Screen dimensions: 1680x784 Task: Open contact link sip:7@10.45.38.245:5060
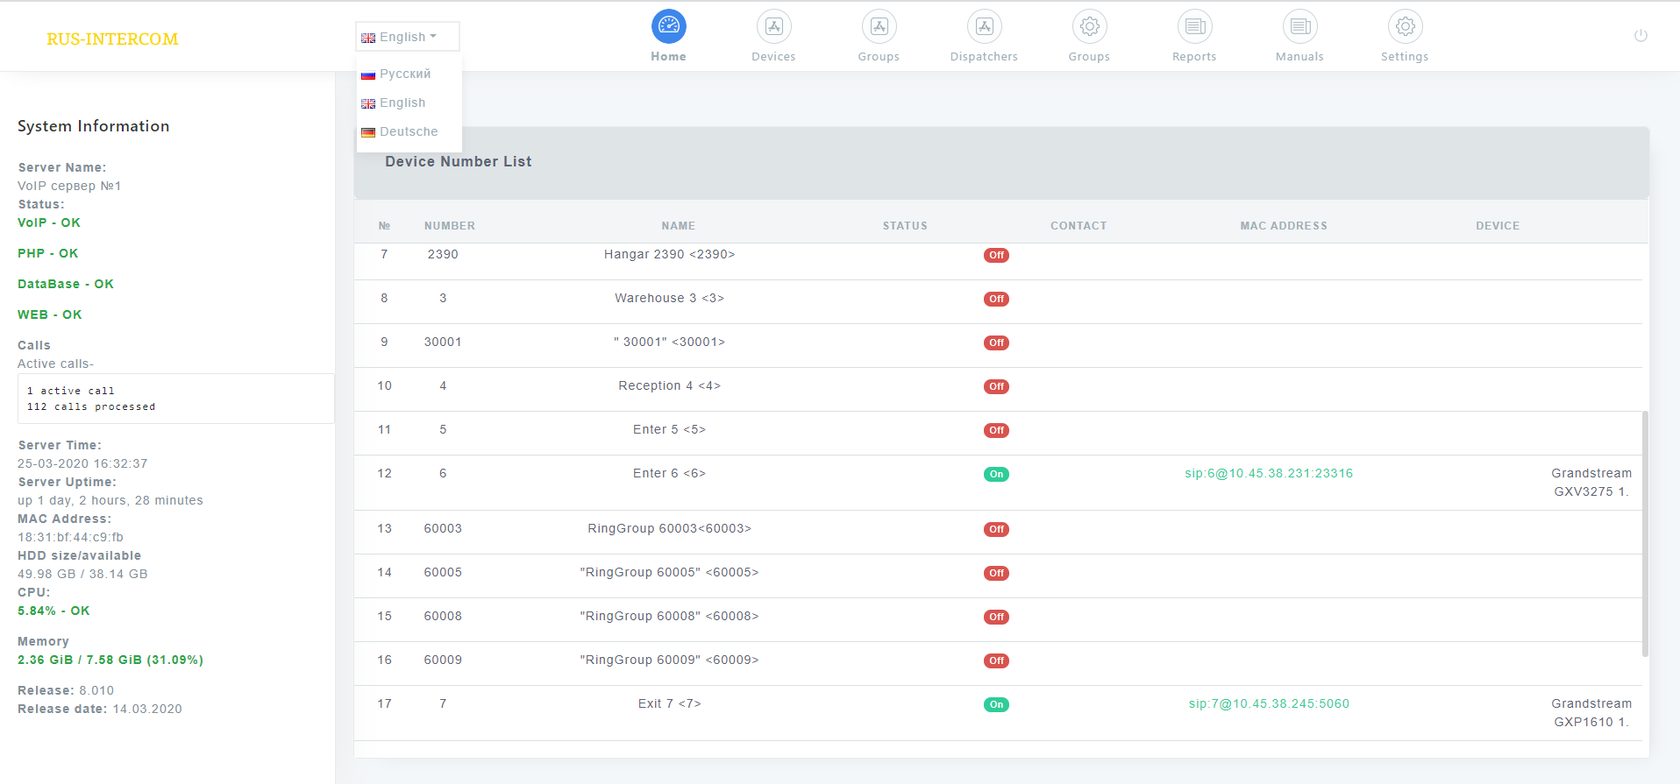1268,704
